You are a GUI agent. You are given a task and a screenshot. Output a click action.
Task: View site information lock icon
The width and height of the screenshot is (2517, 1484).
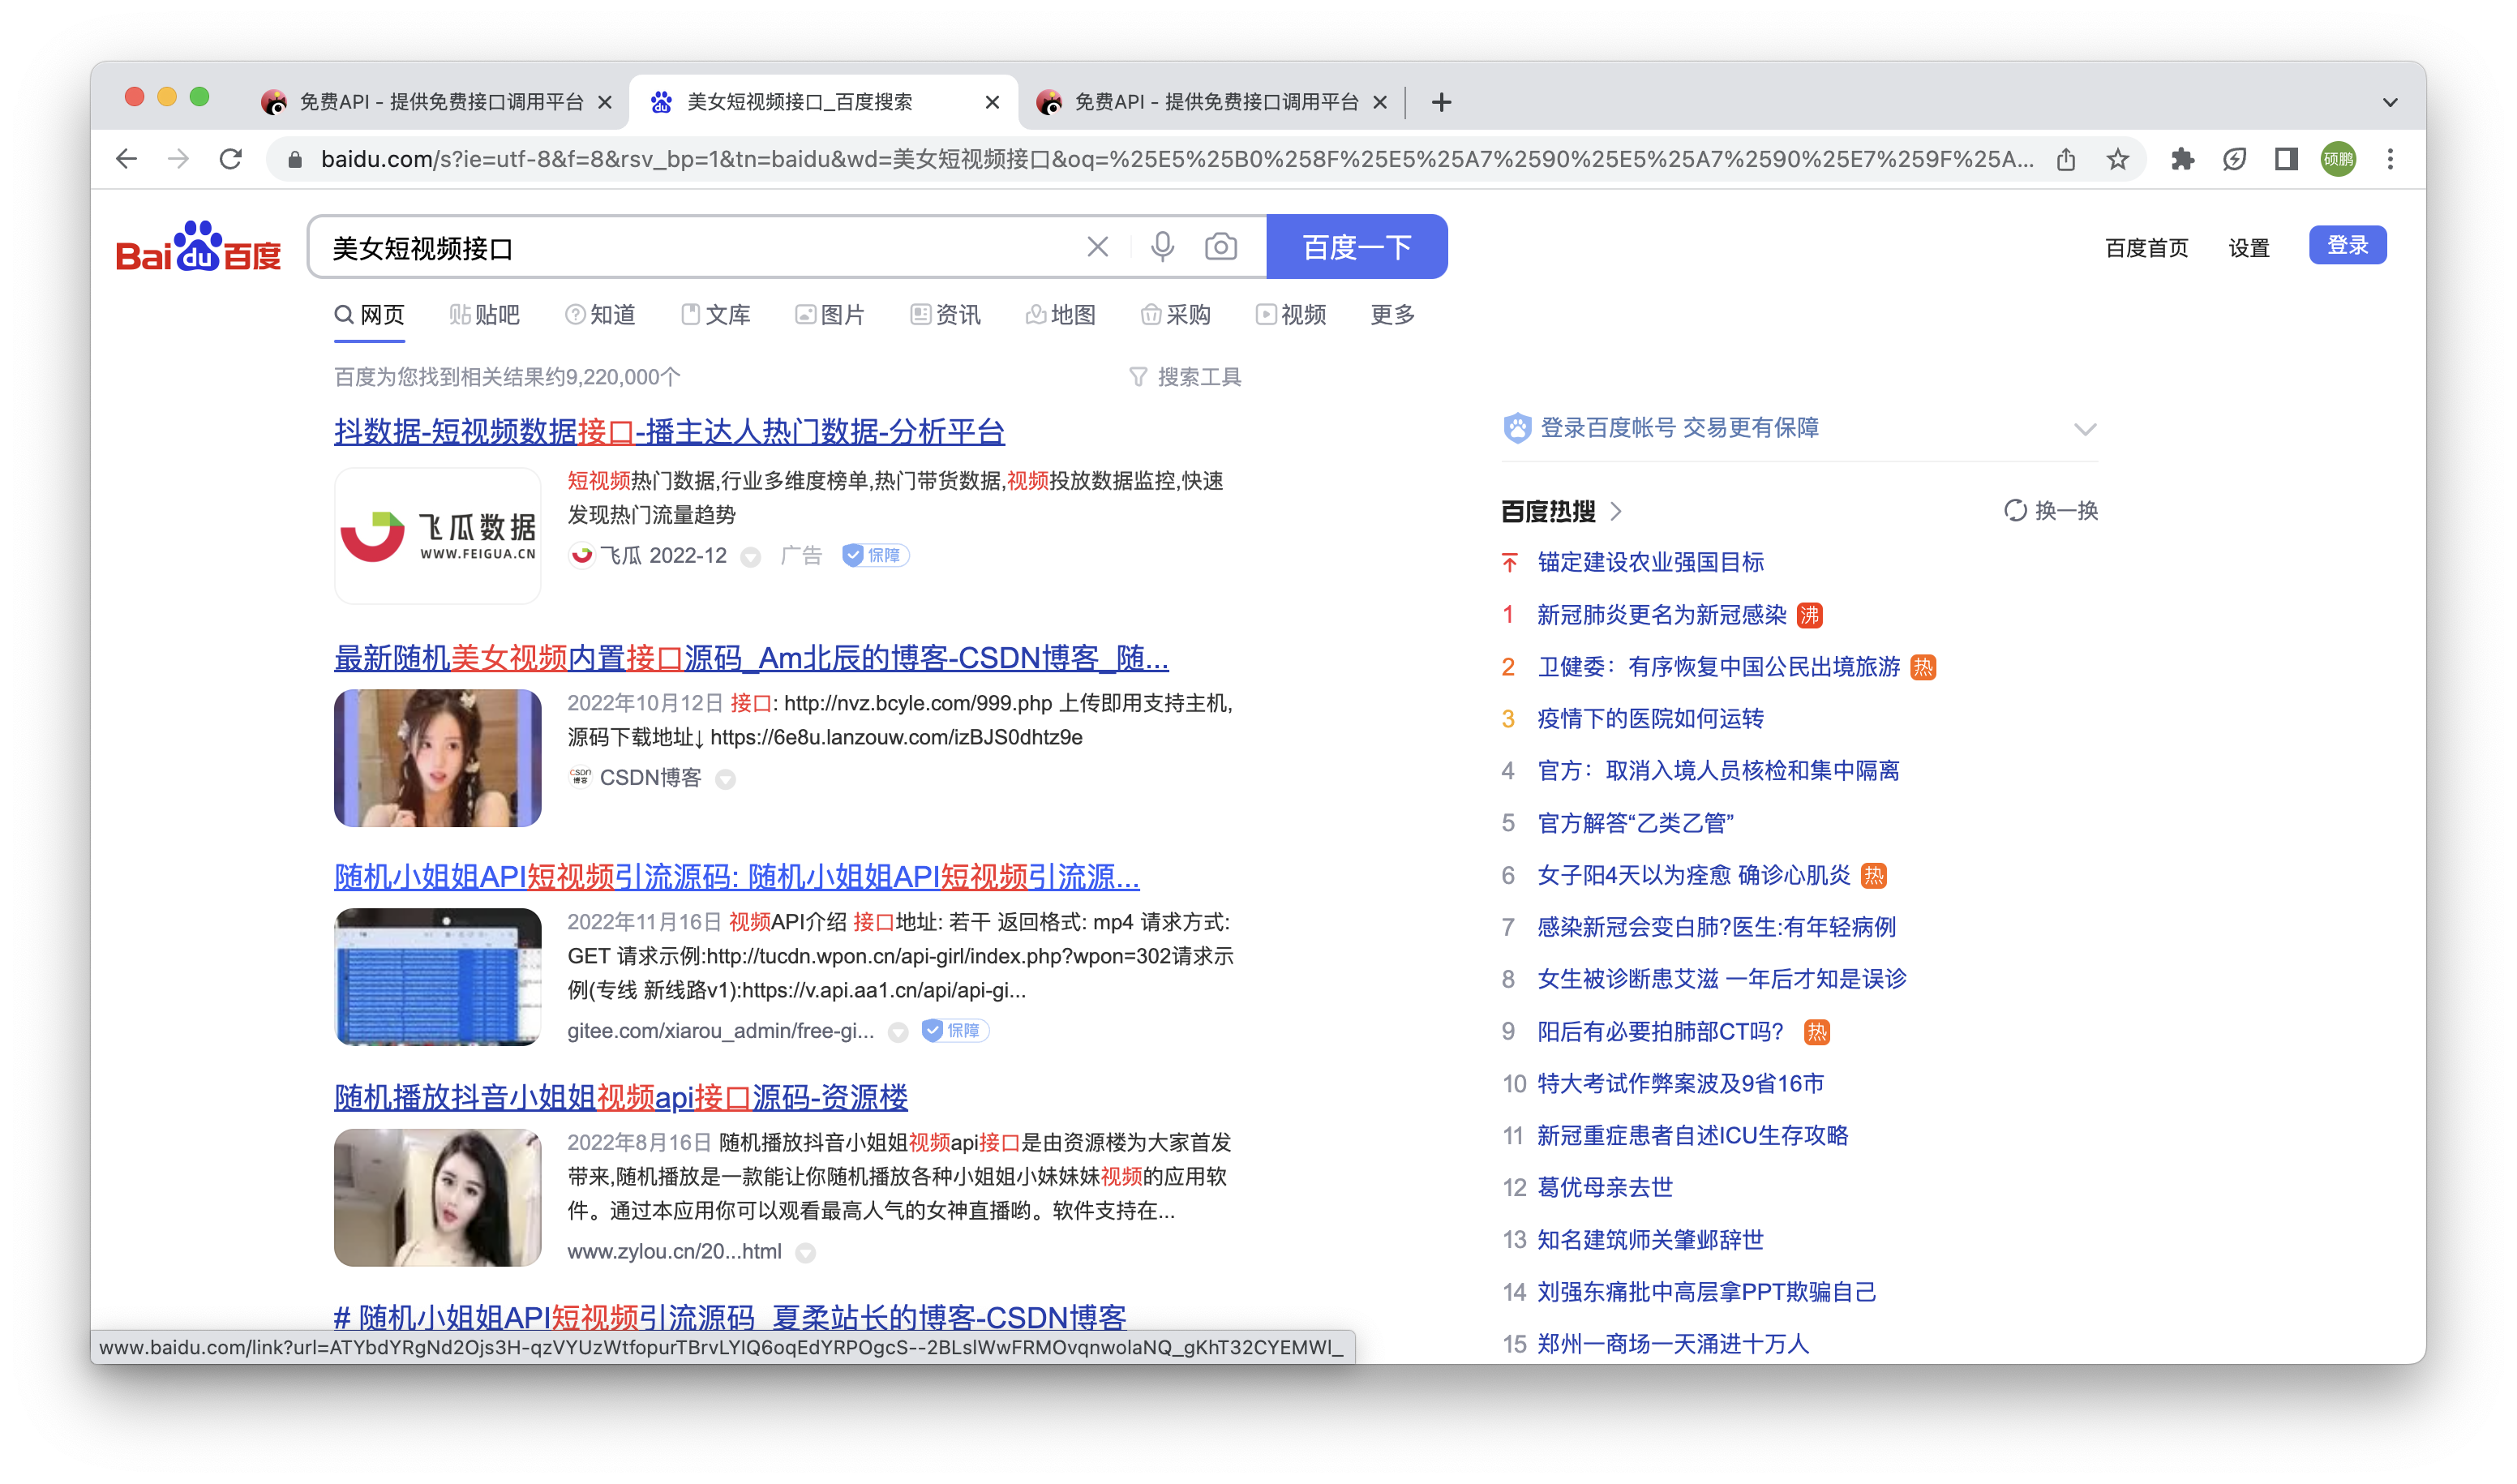coord(294,159)
